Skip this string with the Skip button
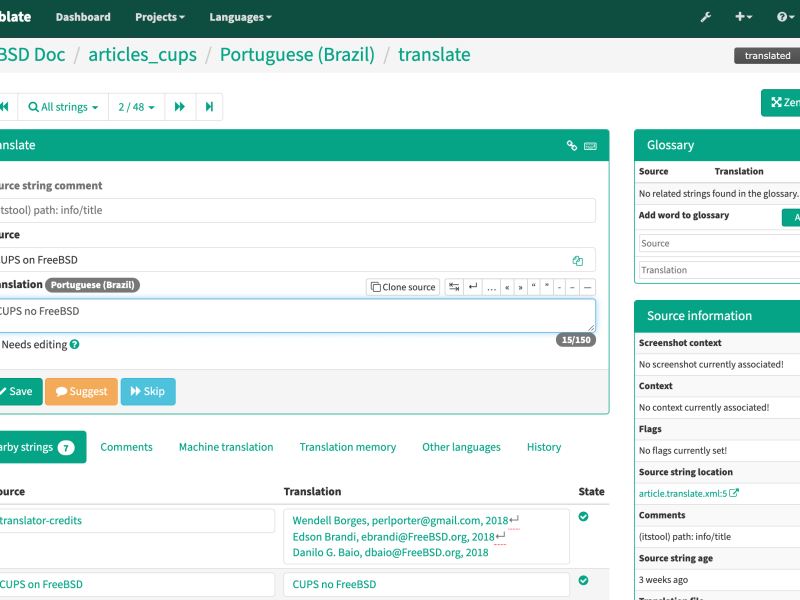The width and height of the screenshot is (800, 600). (148, 391)
